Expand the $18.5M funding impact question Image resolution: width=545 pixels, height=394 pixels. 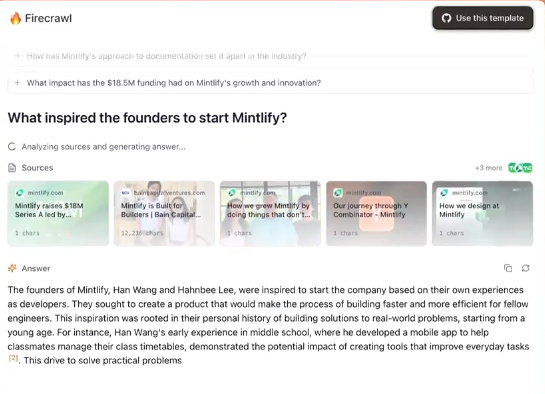pos(270,83)
